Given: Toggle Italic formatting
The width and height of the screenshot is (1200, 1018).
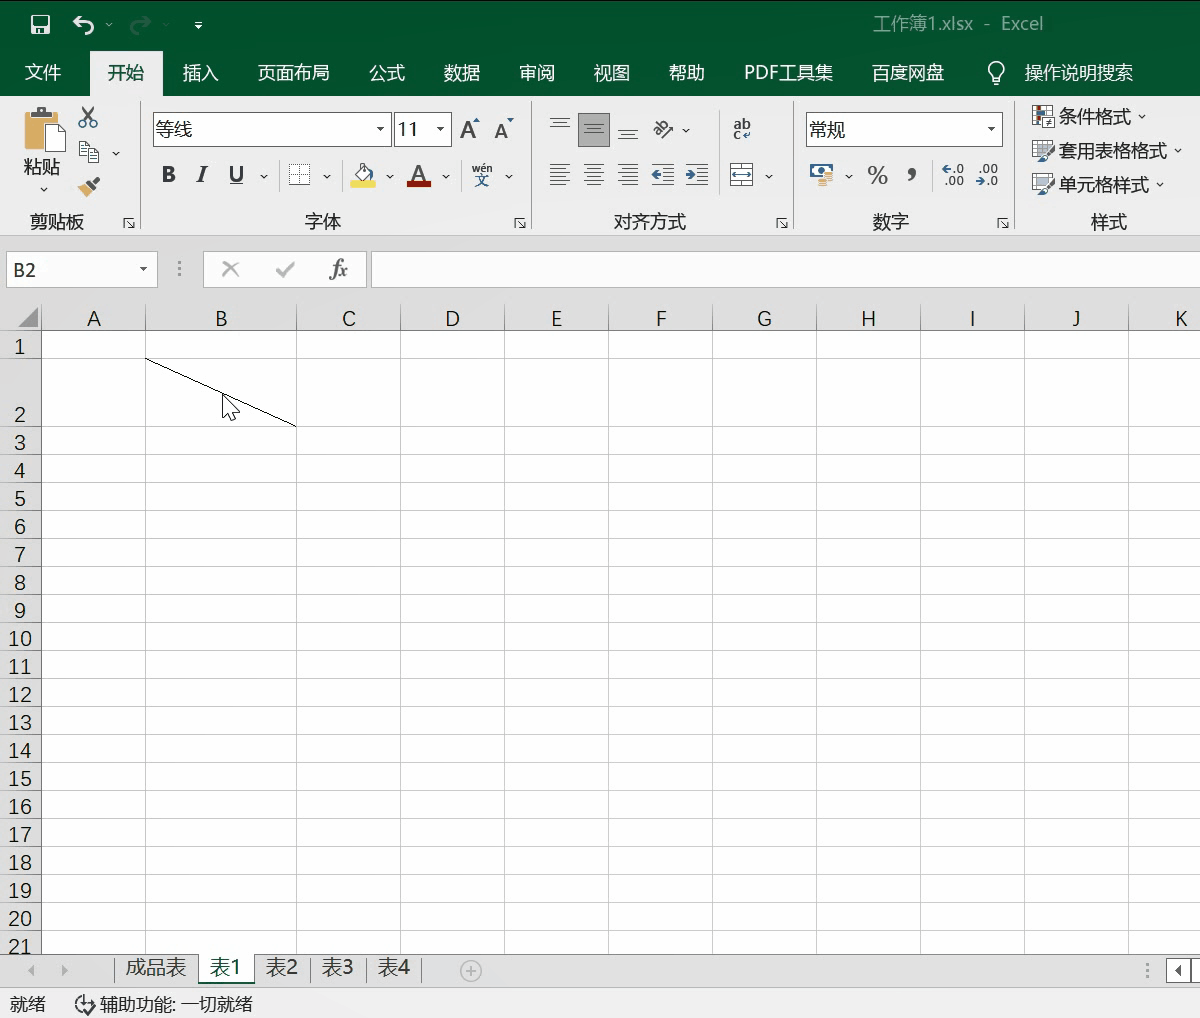Looking at the screenshot, I should tap(202, 175).
